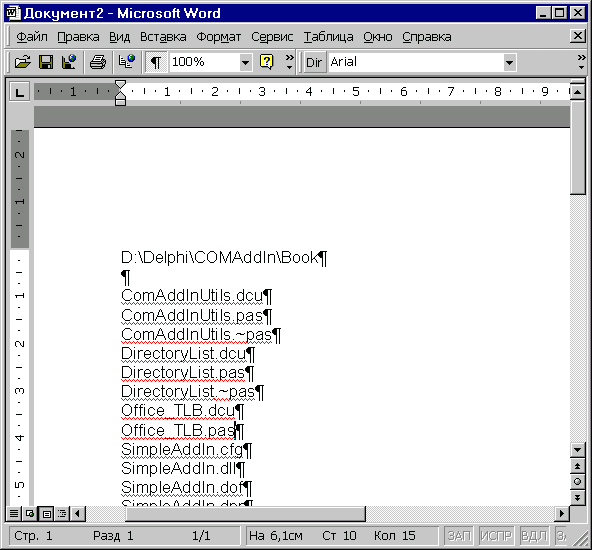The height and width of the screenshot is (550, 592).
Task: Click the Next Page double-arrow button
Action: (x=578, y=498)
